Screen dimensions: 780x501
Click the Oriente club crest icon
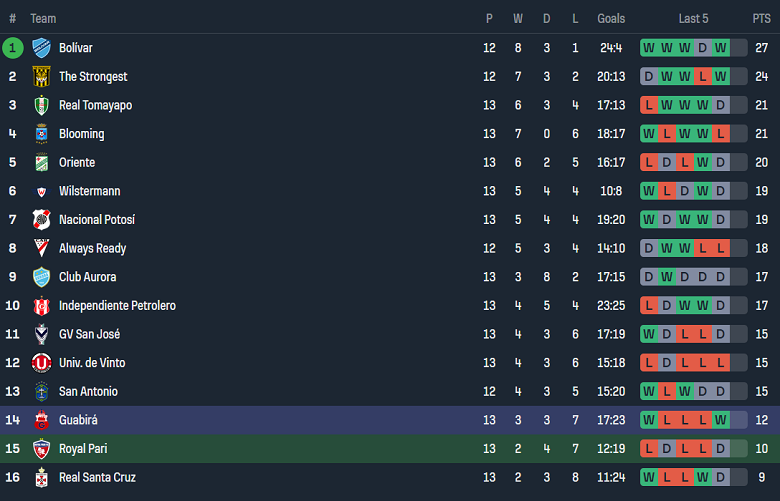click(41, 163)
